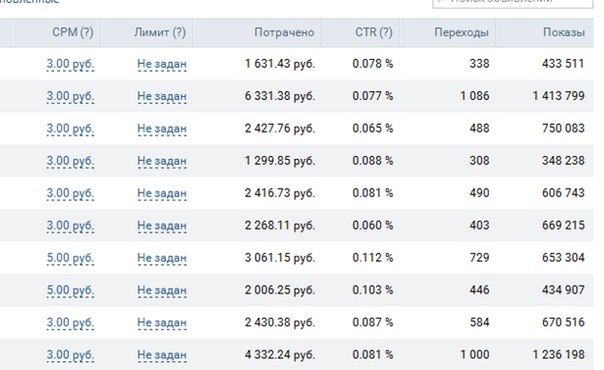Sort by Лимит column header

coord(160,32)
